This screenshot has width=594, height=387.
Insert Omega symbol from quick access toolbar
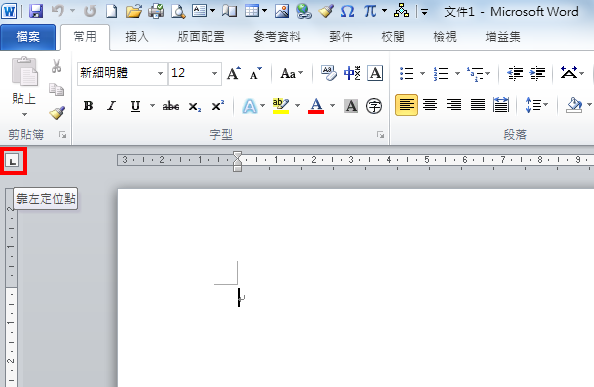pos(347,11)
